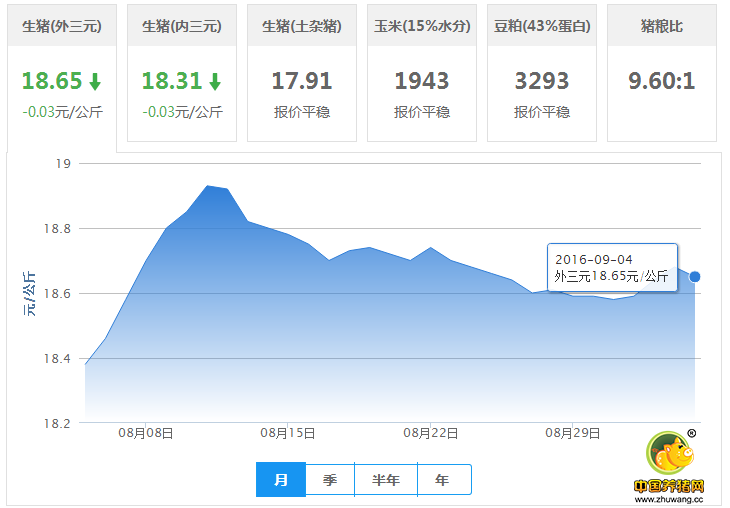Click the 08月22日 date label

[x=431, y=433]
